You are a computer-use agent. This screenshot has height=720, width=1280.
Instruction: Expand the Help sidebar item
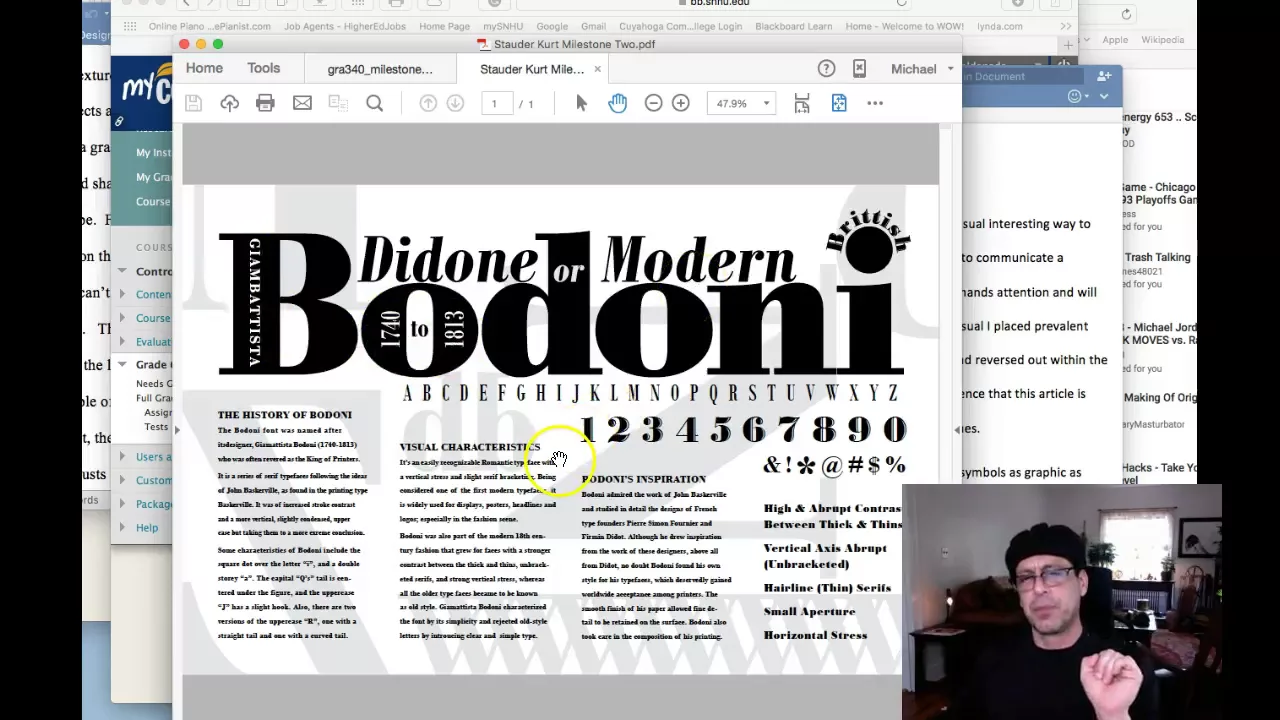[x=122, y=528]
